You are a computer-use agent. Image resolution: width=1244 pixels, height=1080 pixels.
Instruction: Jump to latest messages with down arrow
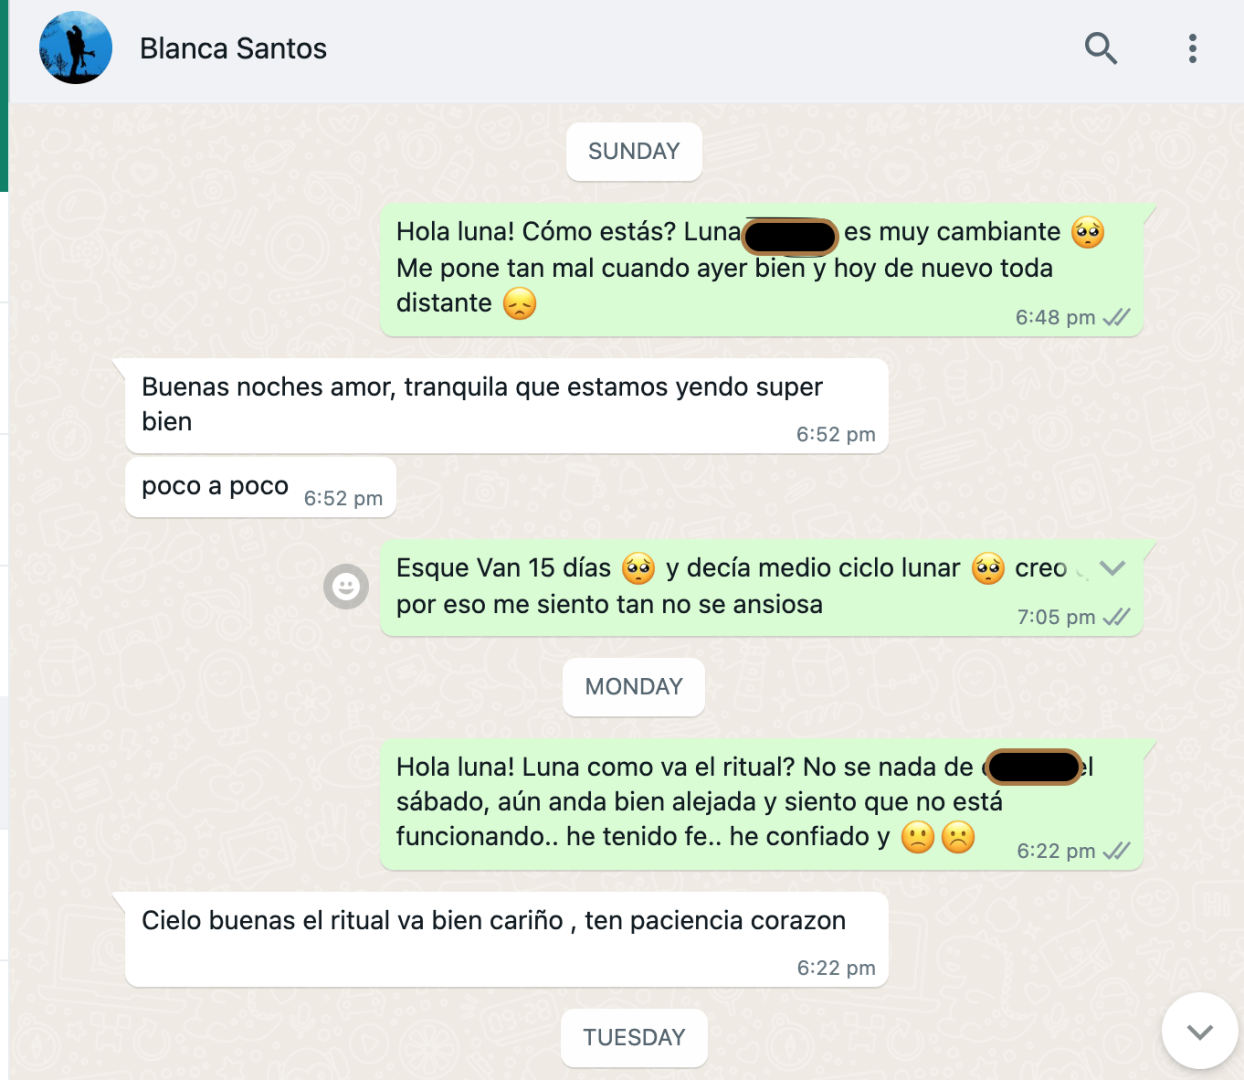1200,1031
